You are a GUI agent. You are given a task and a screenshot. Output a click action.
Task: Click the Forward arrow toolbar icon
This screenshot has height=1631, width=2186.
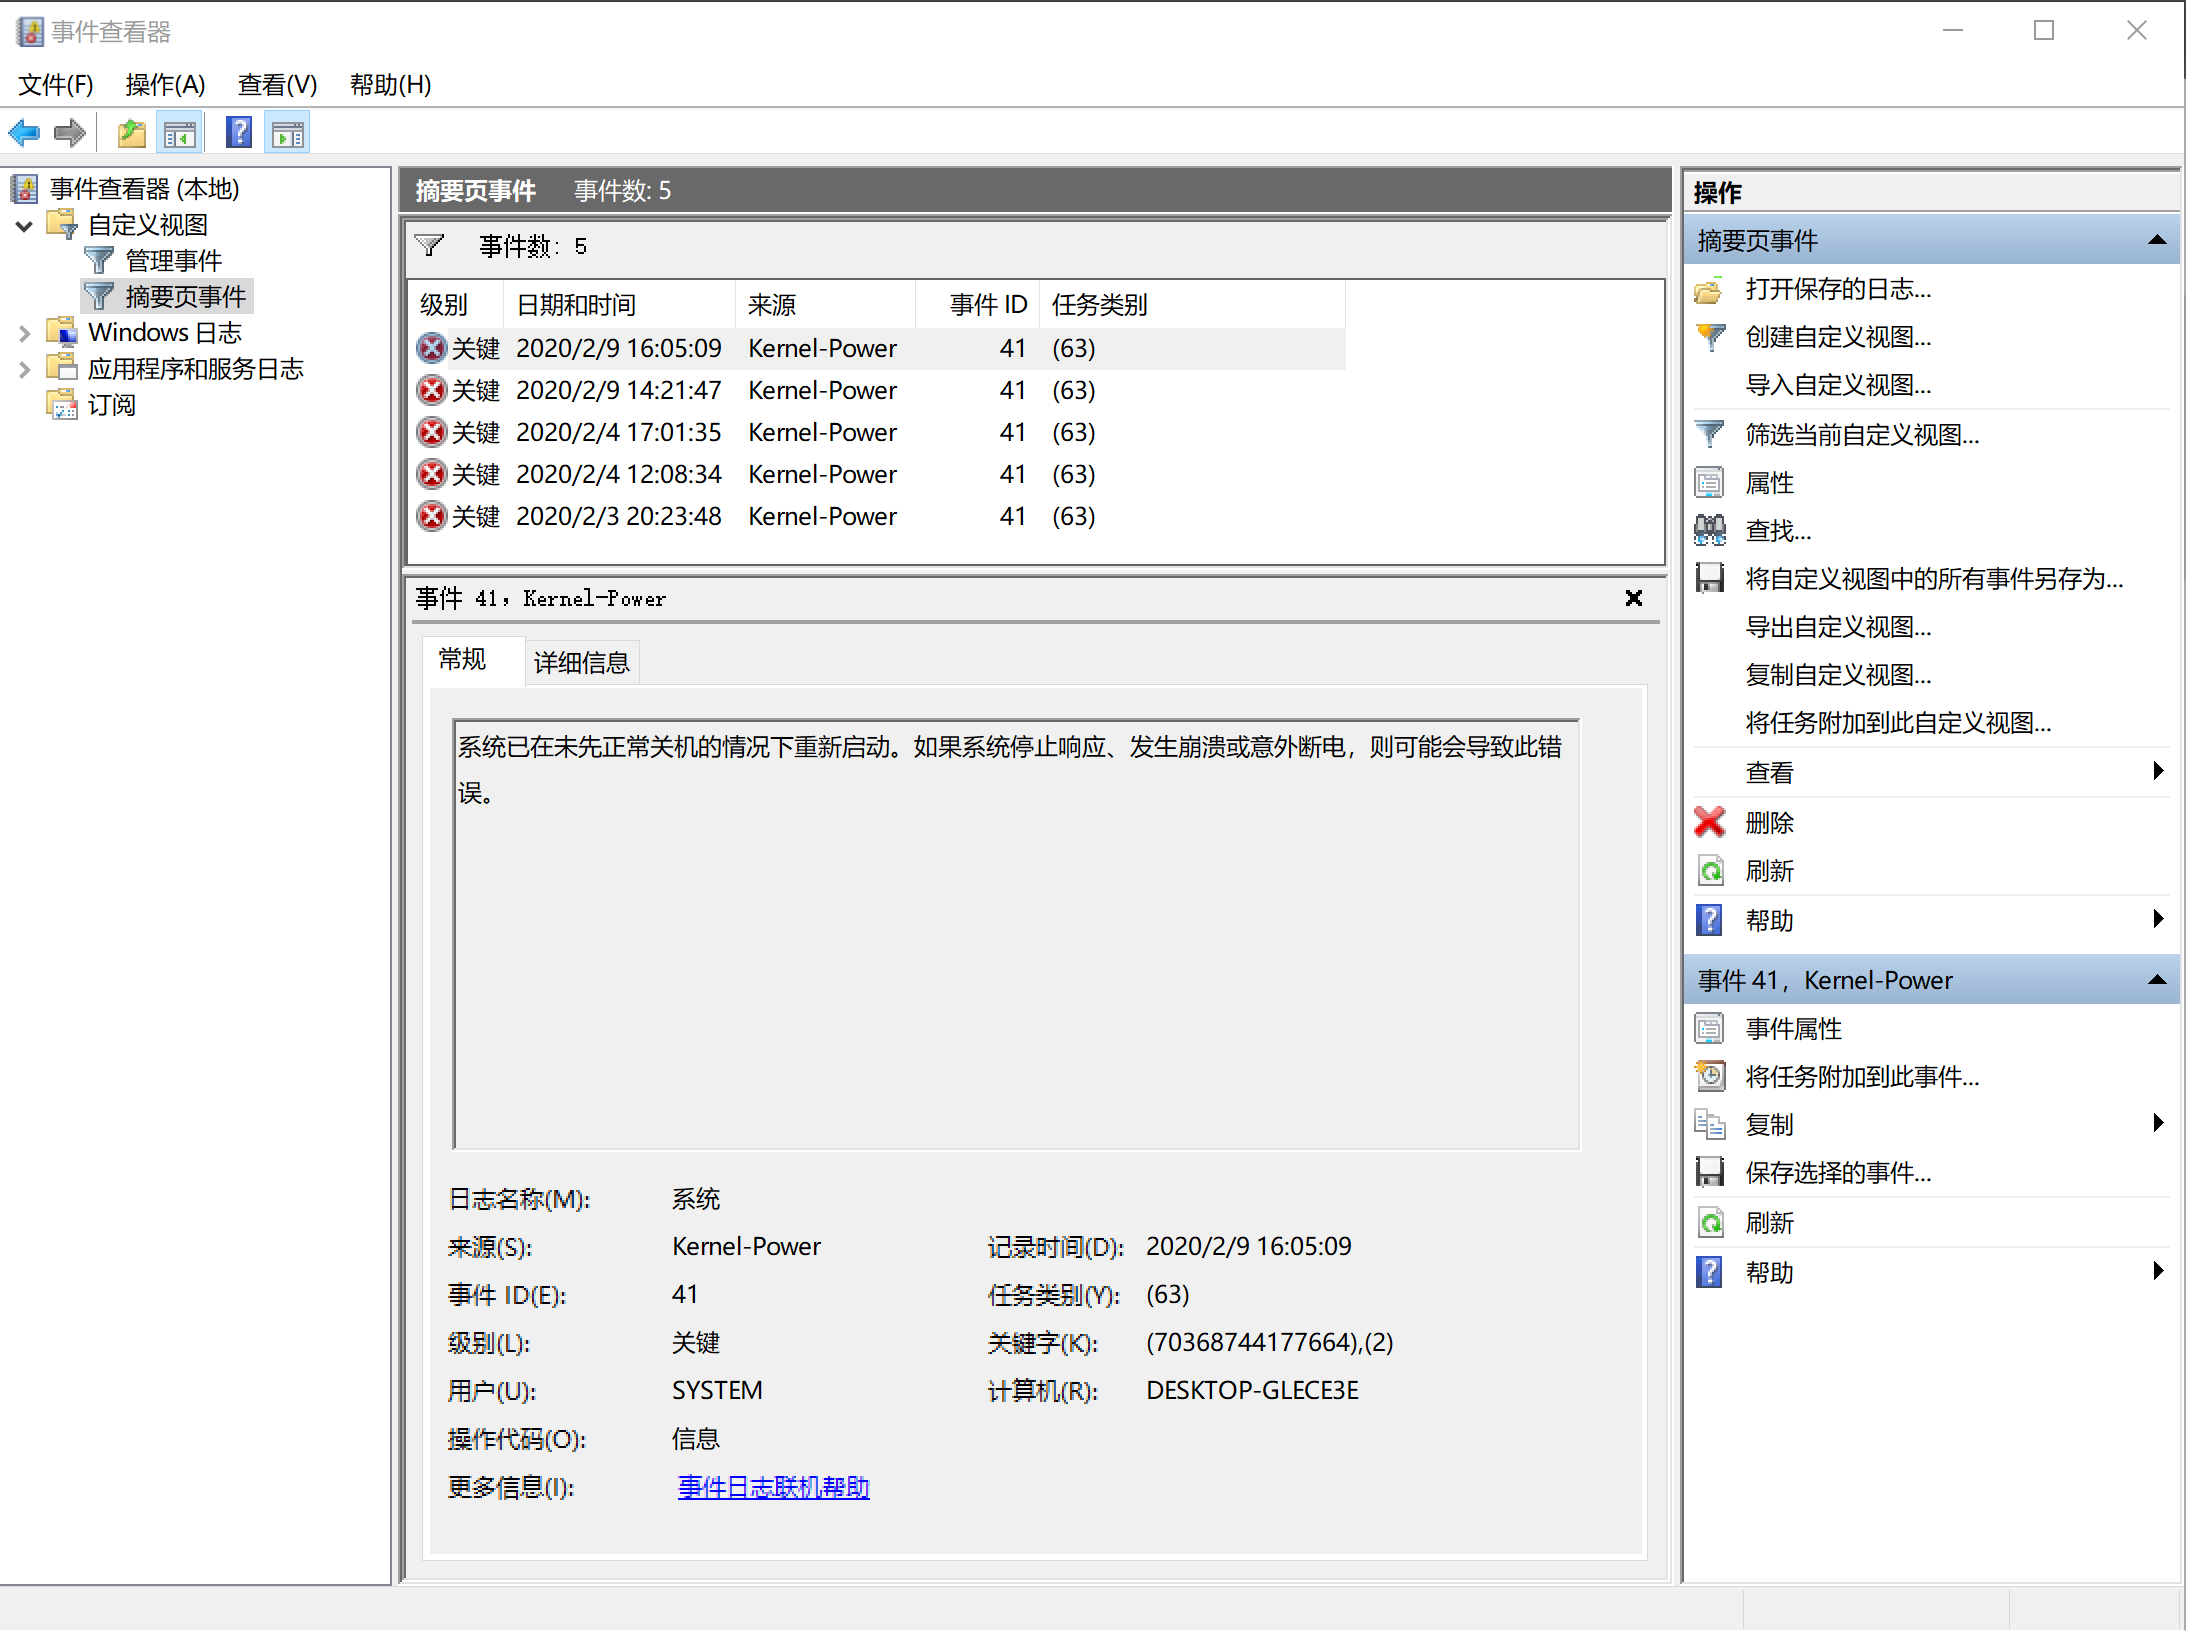(x=69, y=133)
